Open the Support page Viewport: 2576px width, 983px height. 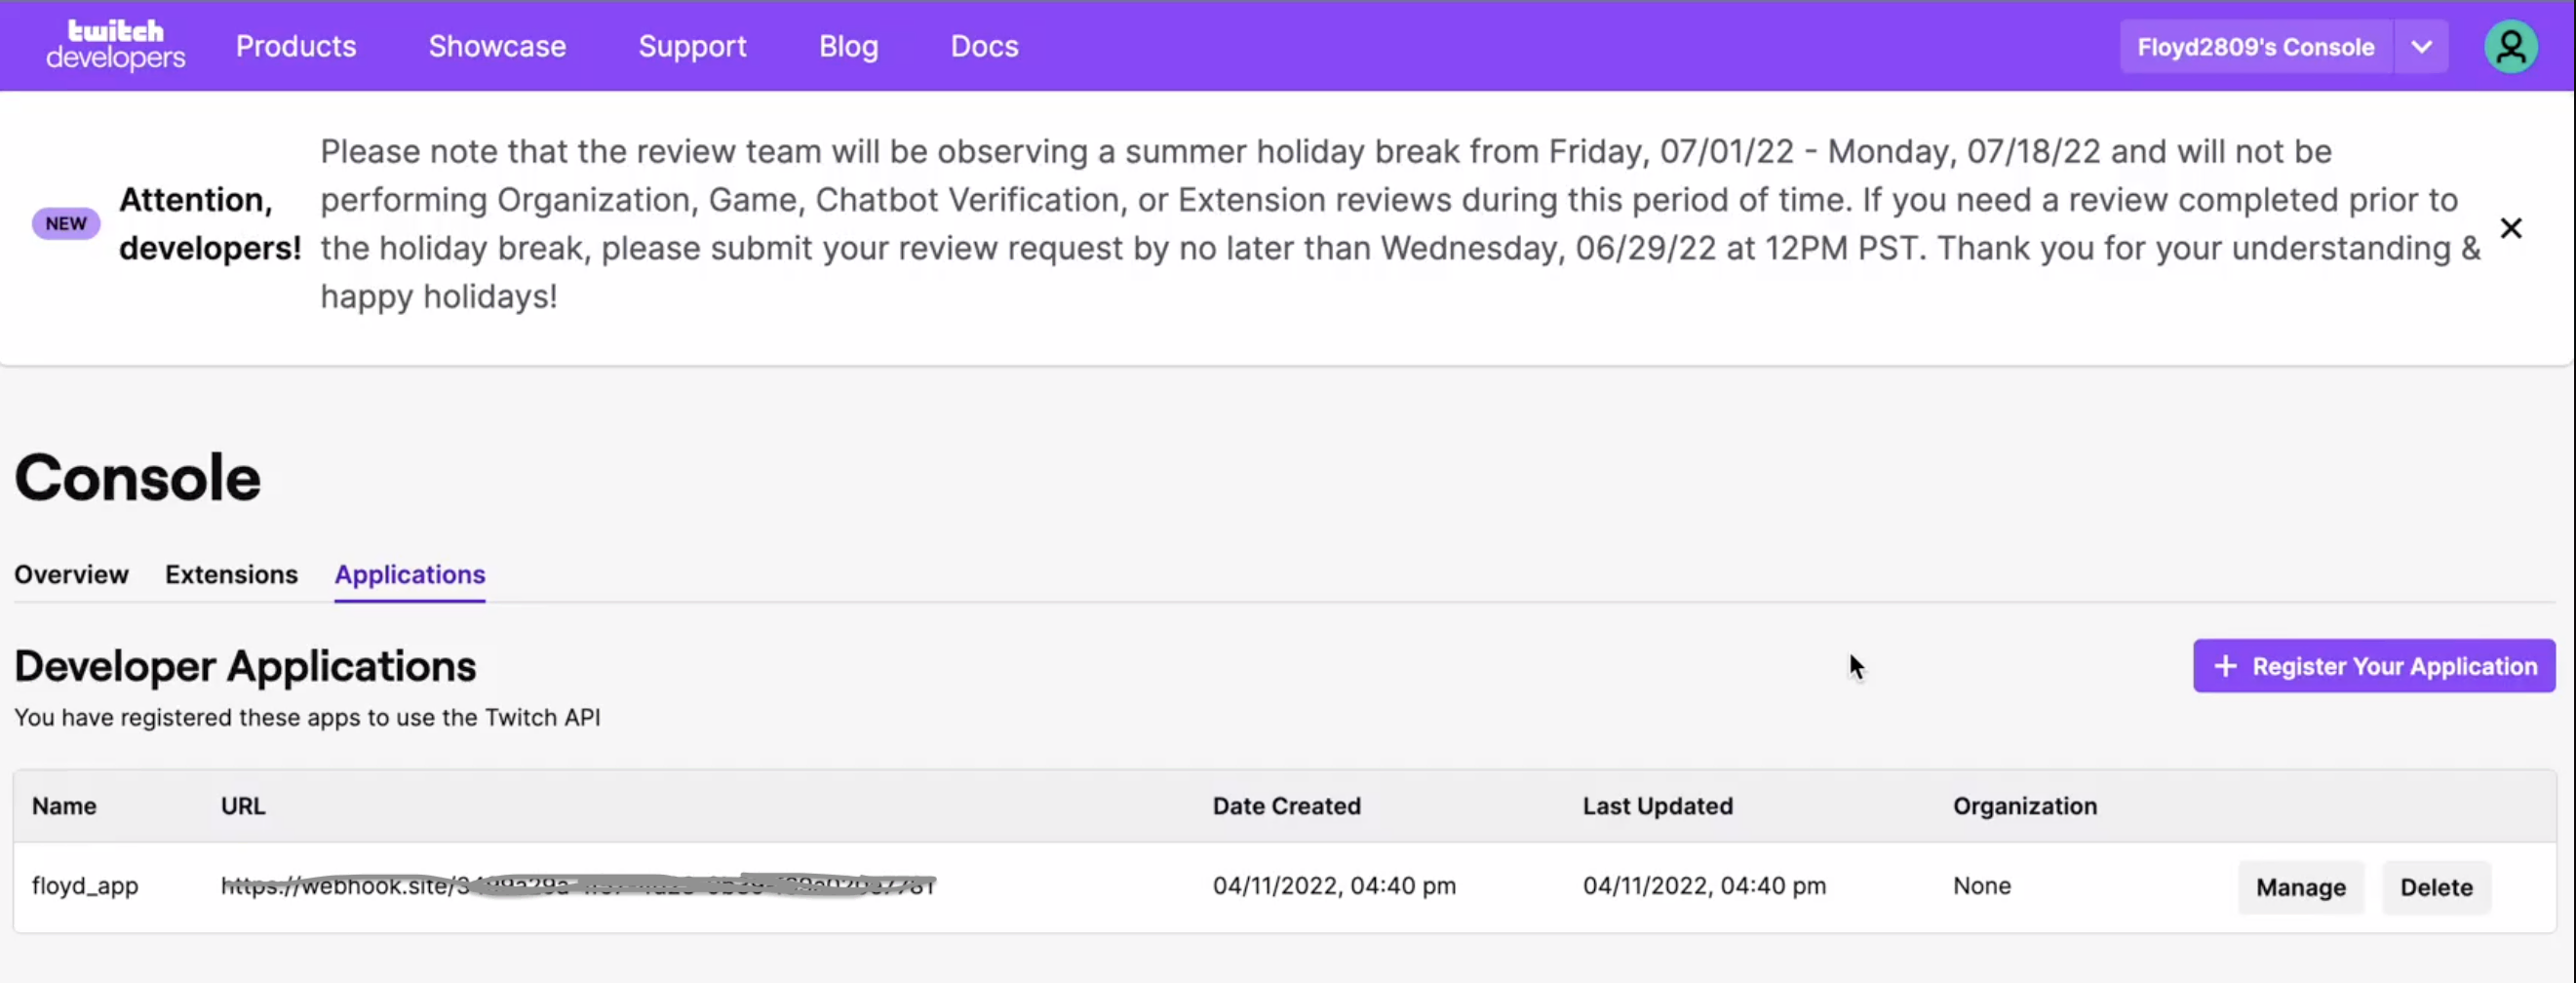pyautogui.click(x=692, y=46)
